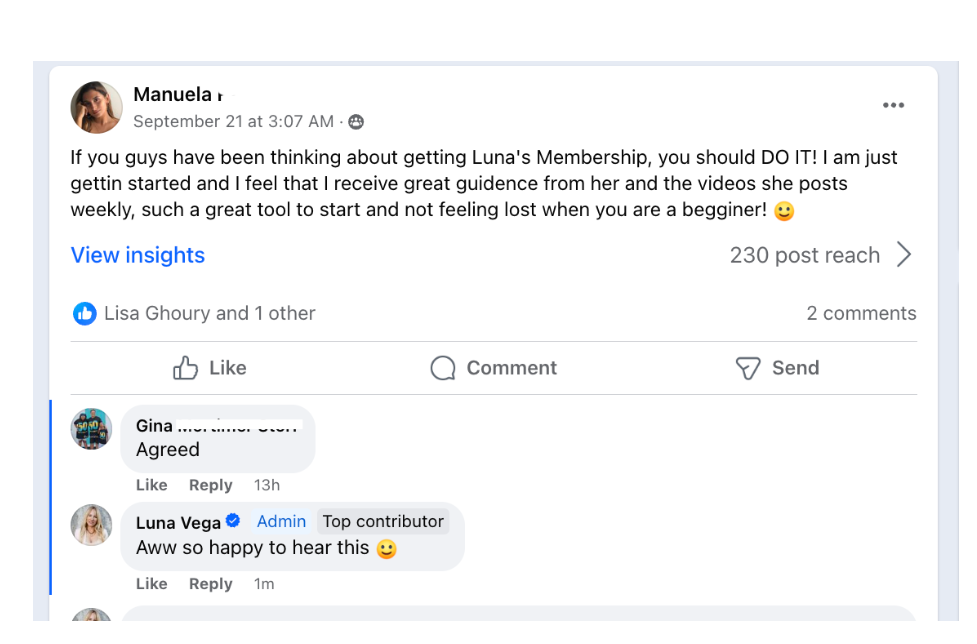Open the three-dot post options menu
This screenshot has height=644, width=977.
coord(893,106)
